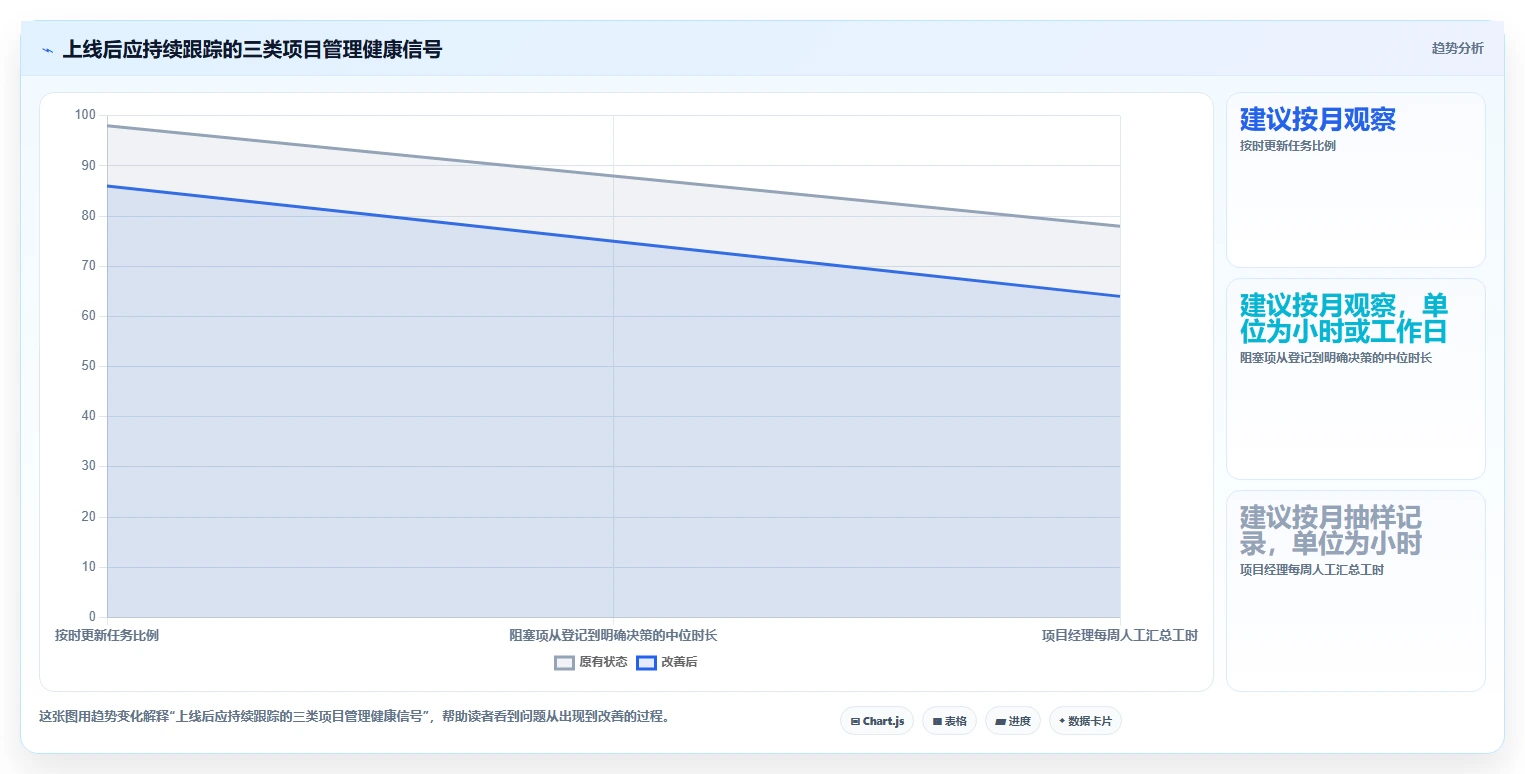Click the y-axis value 100
The height and width of the screenshot is (774, 1525).
coord(85,115)
